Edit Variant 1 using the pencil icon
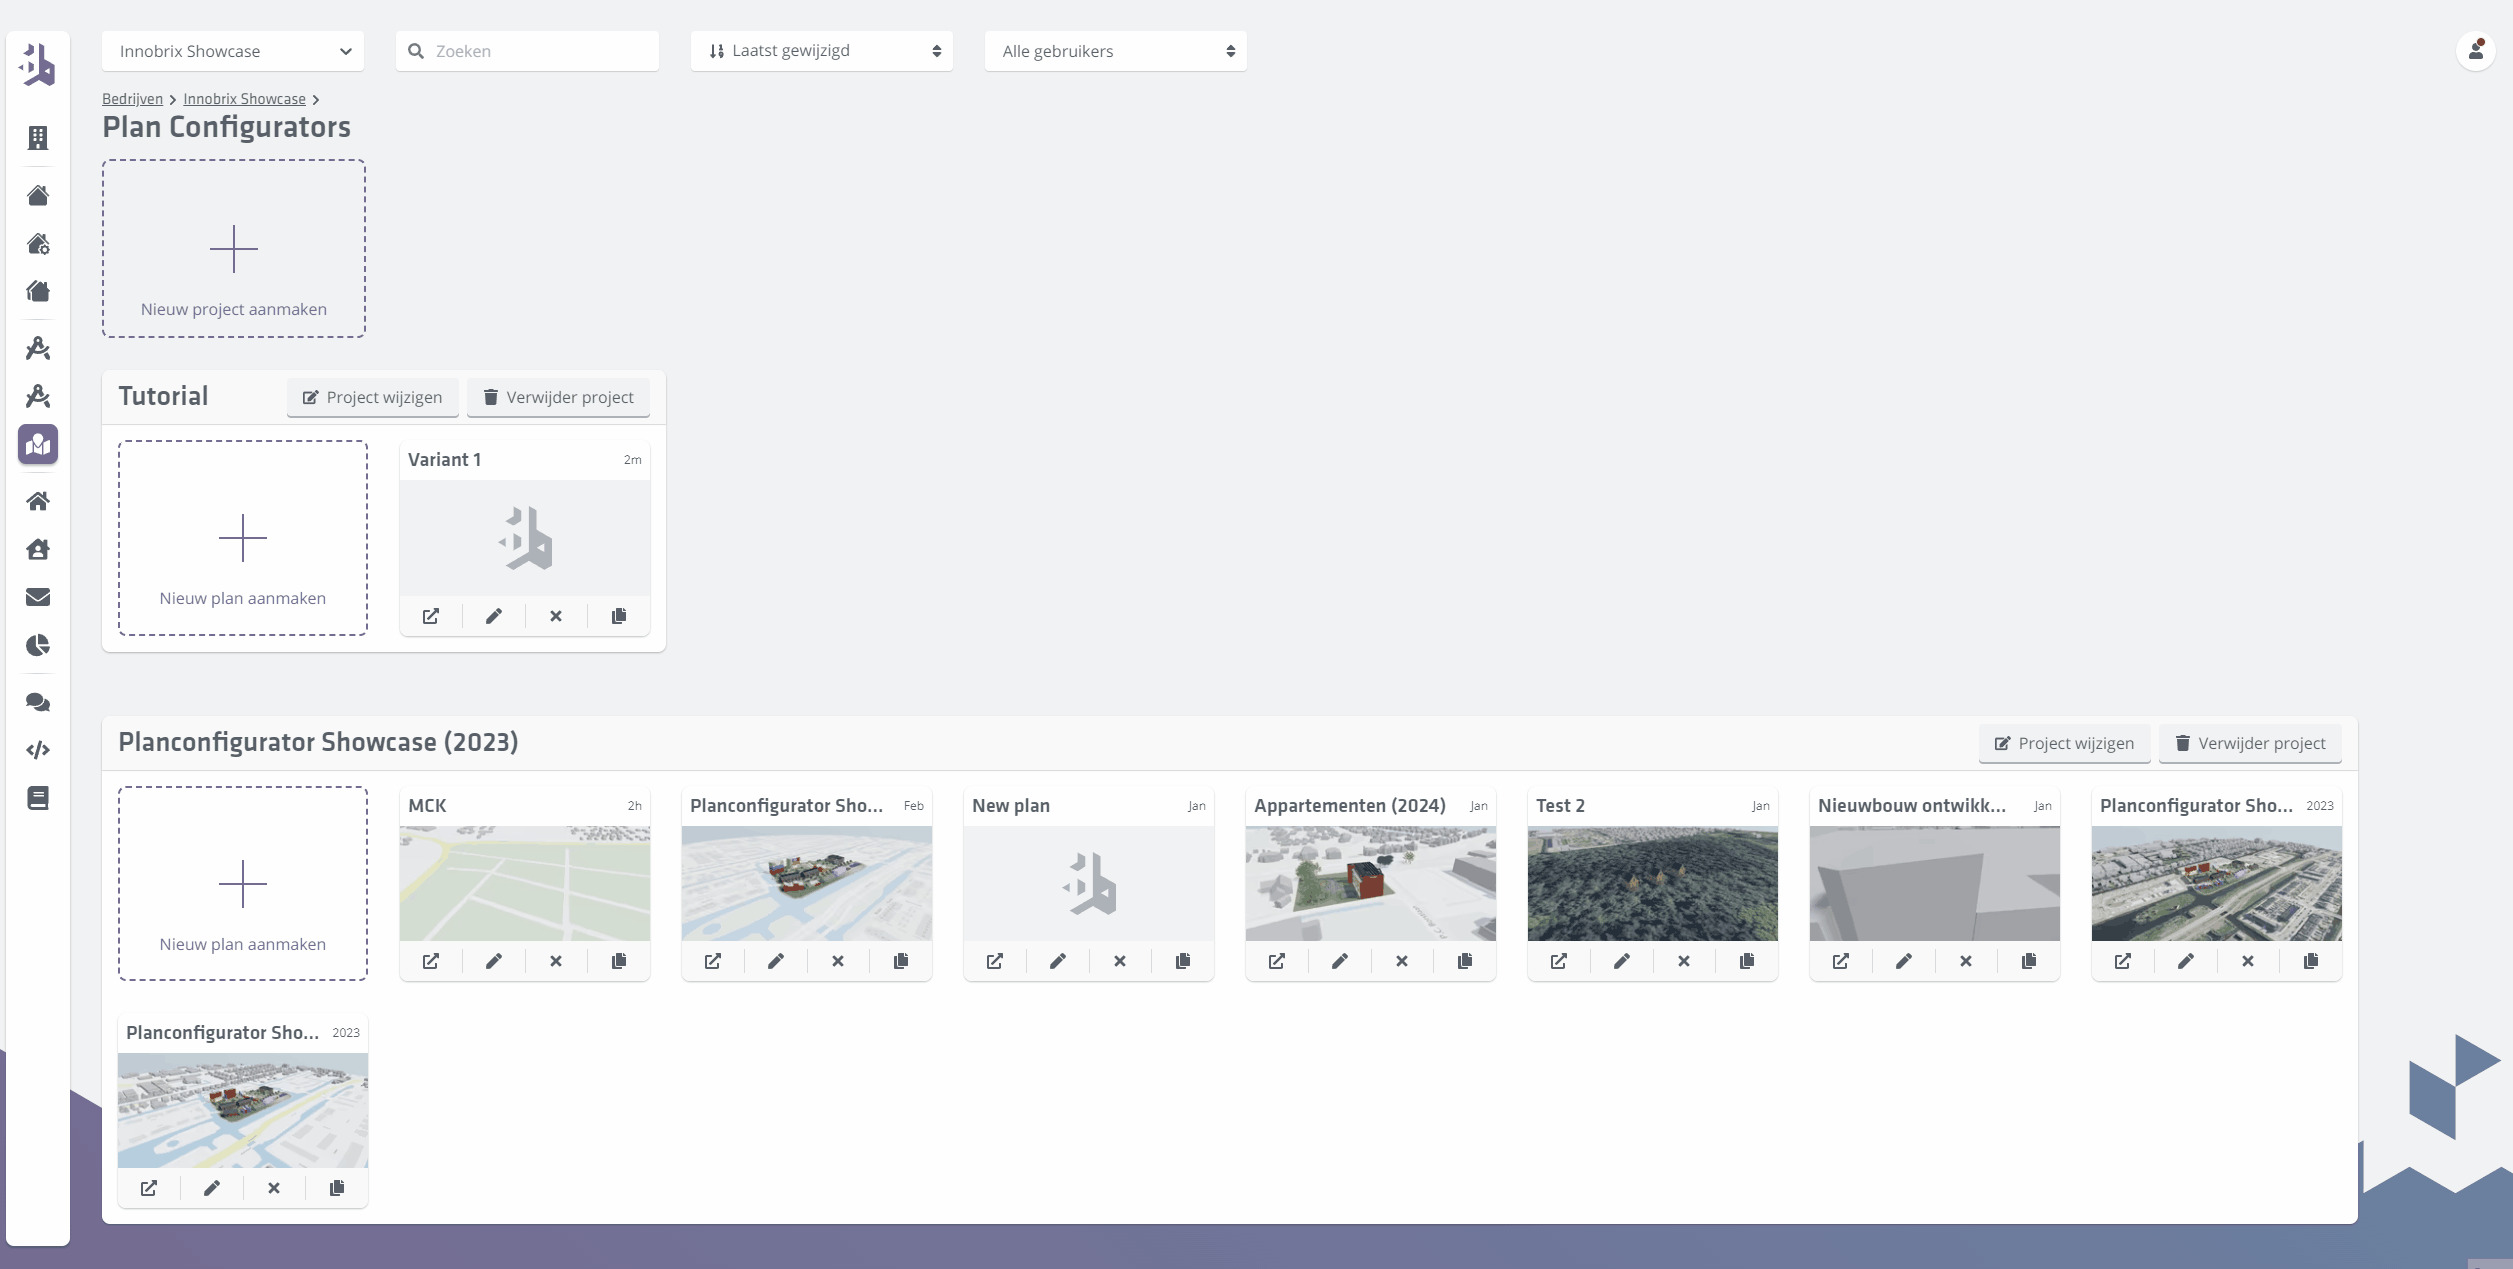This screenshot has height=1269, width=2513. pyautogui.click(x=494, y=616)
